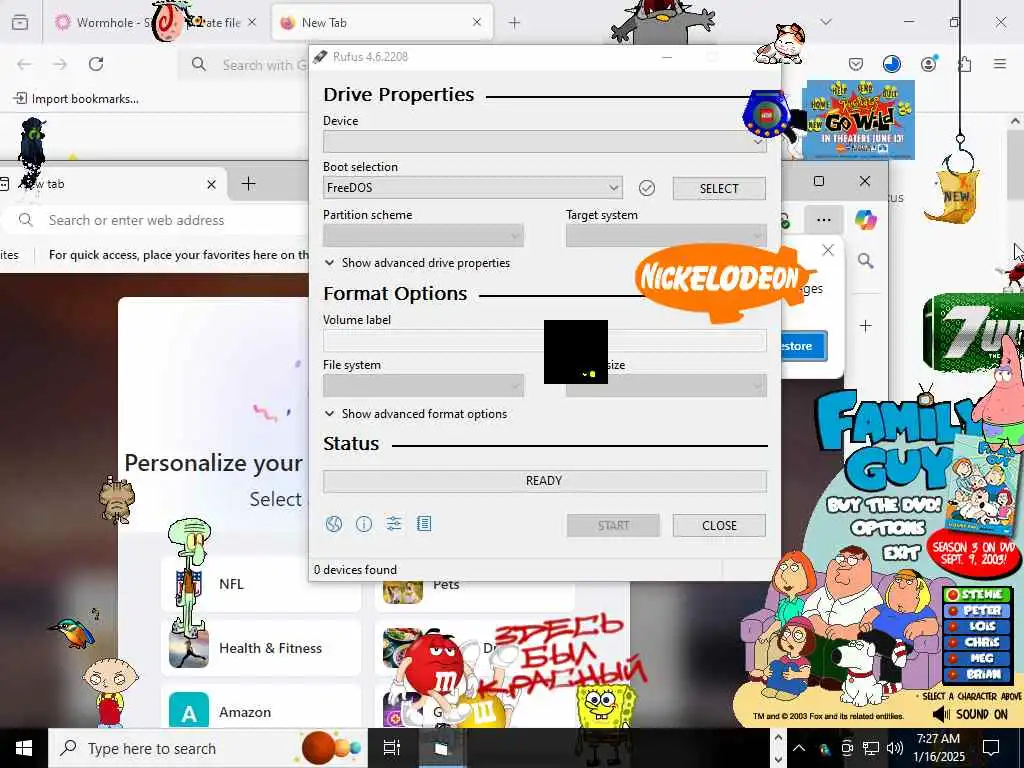Select PETER in Family Guy character list

(976, 610)
